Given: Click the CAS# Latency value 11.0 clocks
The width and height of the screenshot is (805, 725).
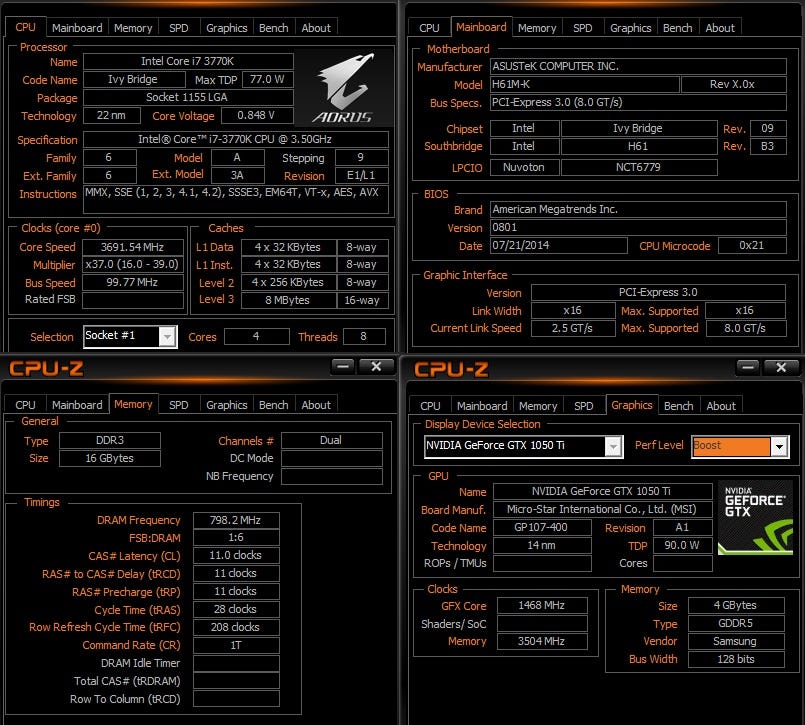Looking at the screenshot, I should click(236, 556).
